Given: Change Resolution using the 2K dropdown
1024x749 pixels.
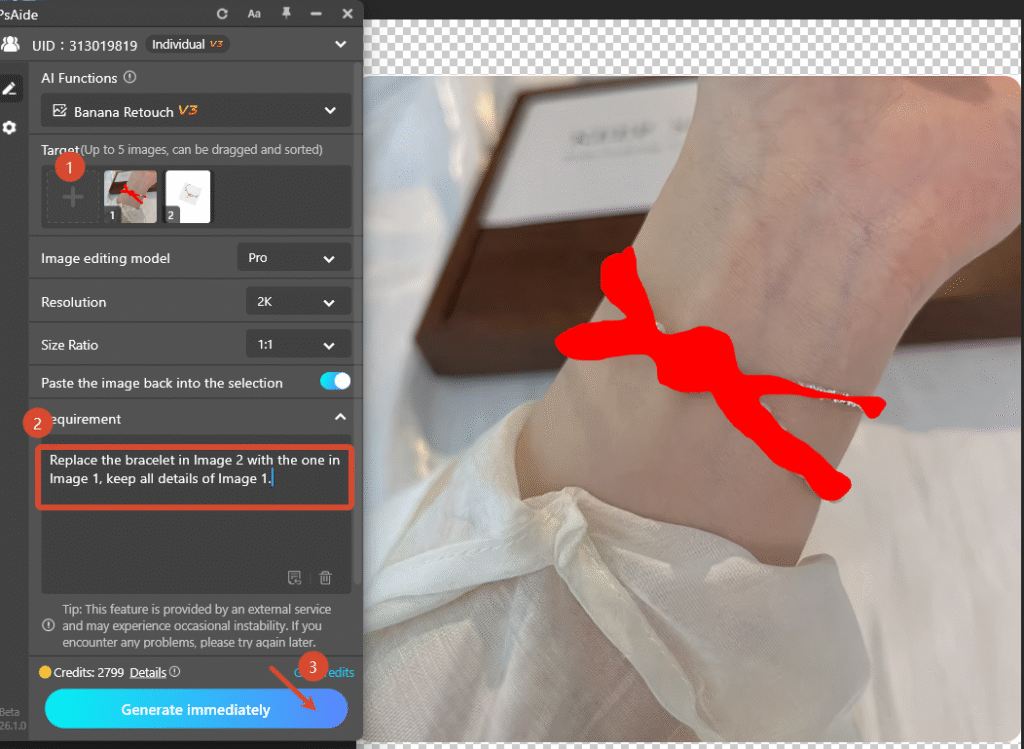Looking at the screenshot, I should [x=298, y=301].
